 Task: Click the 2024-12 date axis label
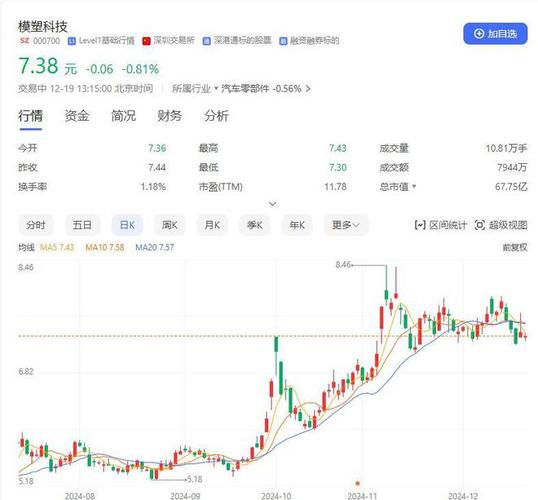(463, 496)
